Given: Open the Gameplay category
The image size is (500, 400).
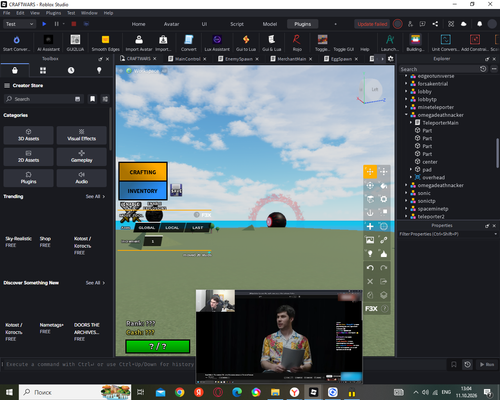Looking at the screenshot, I should [x=81, y=157].
